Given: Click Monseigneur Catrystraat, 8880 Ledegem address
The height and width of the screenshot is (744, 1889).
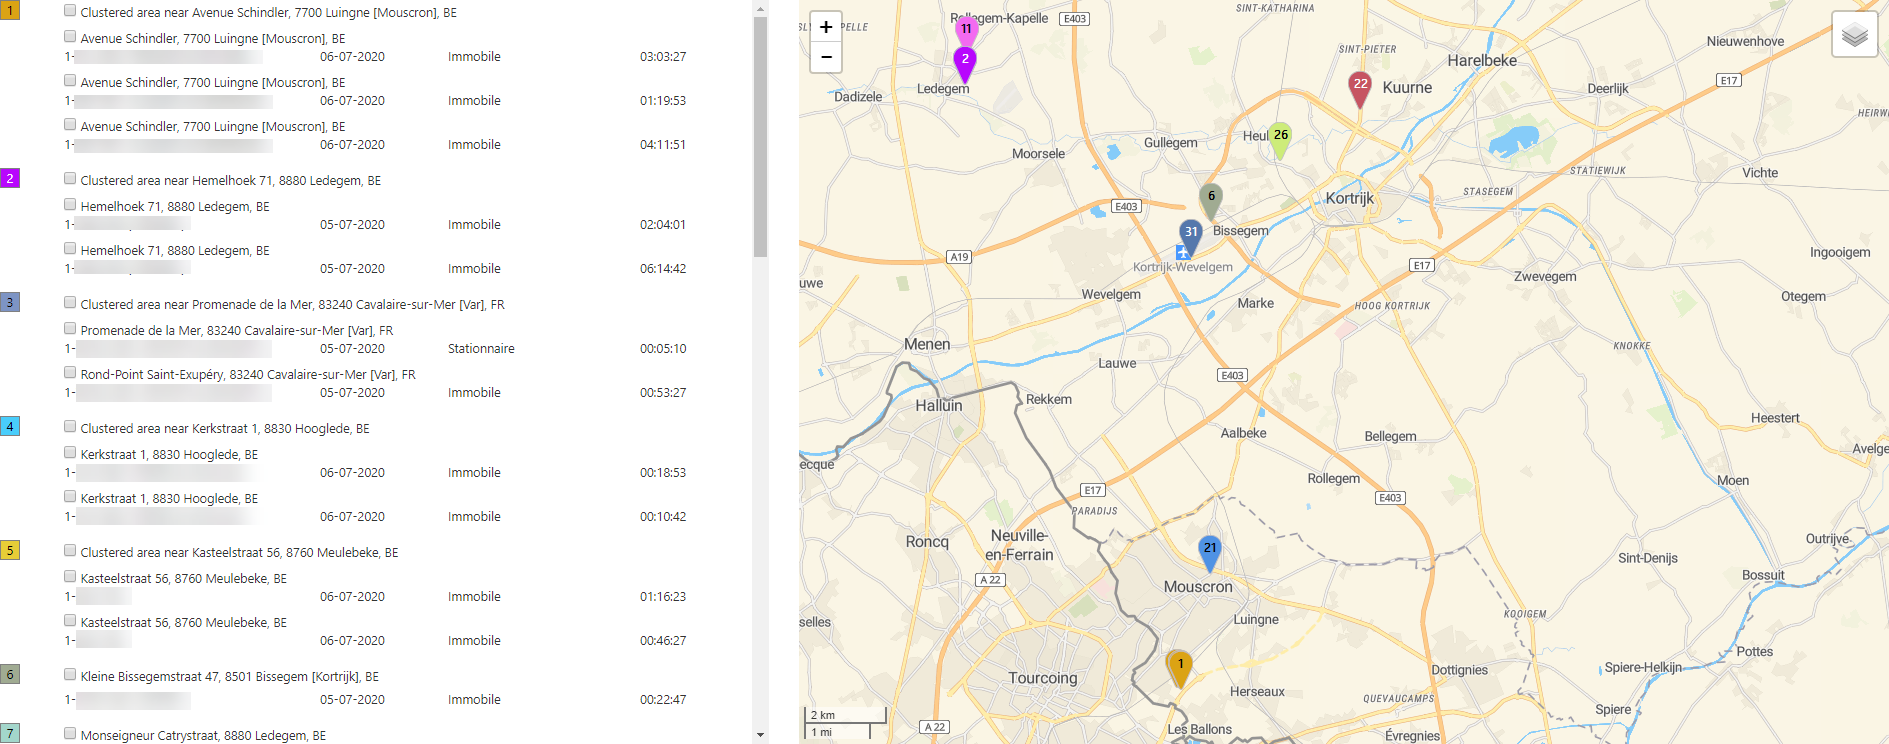Looking at the screenshot, I should point(203,735).
